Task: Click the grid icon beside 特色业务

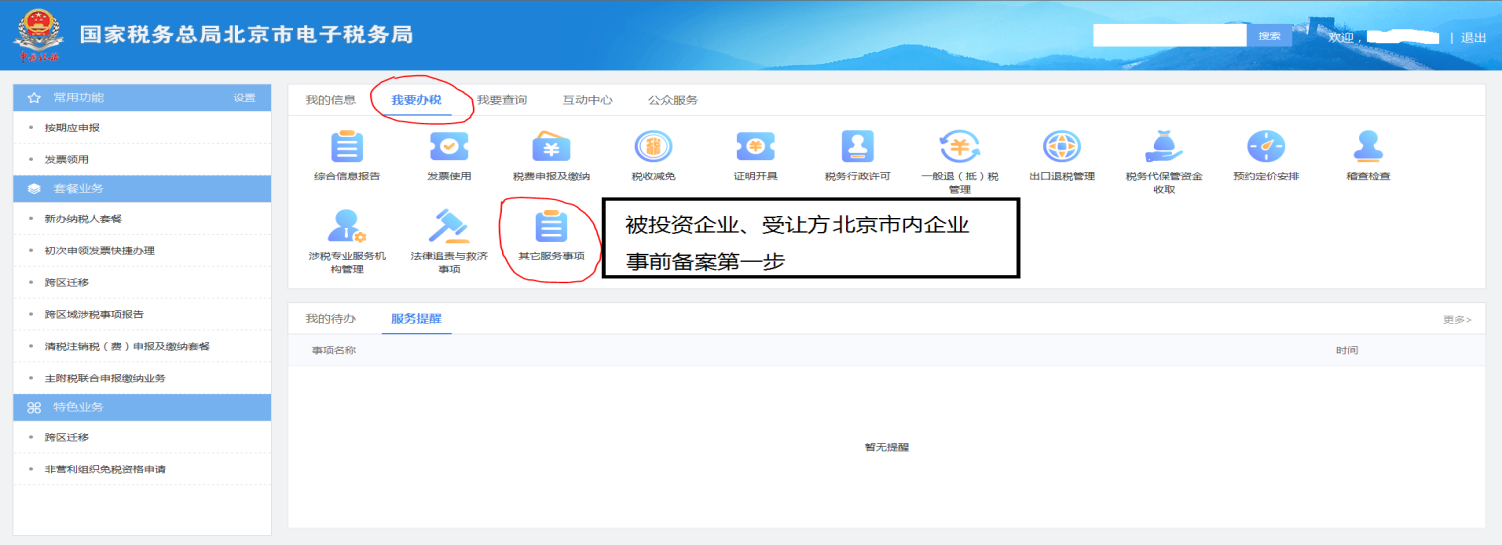Action: (x=34, y=408)
